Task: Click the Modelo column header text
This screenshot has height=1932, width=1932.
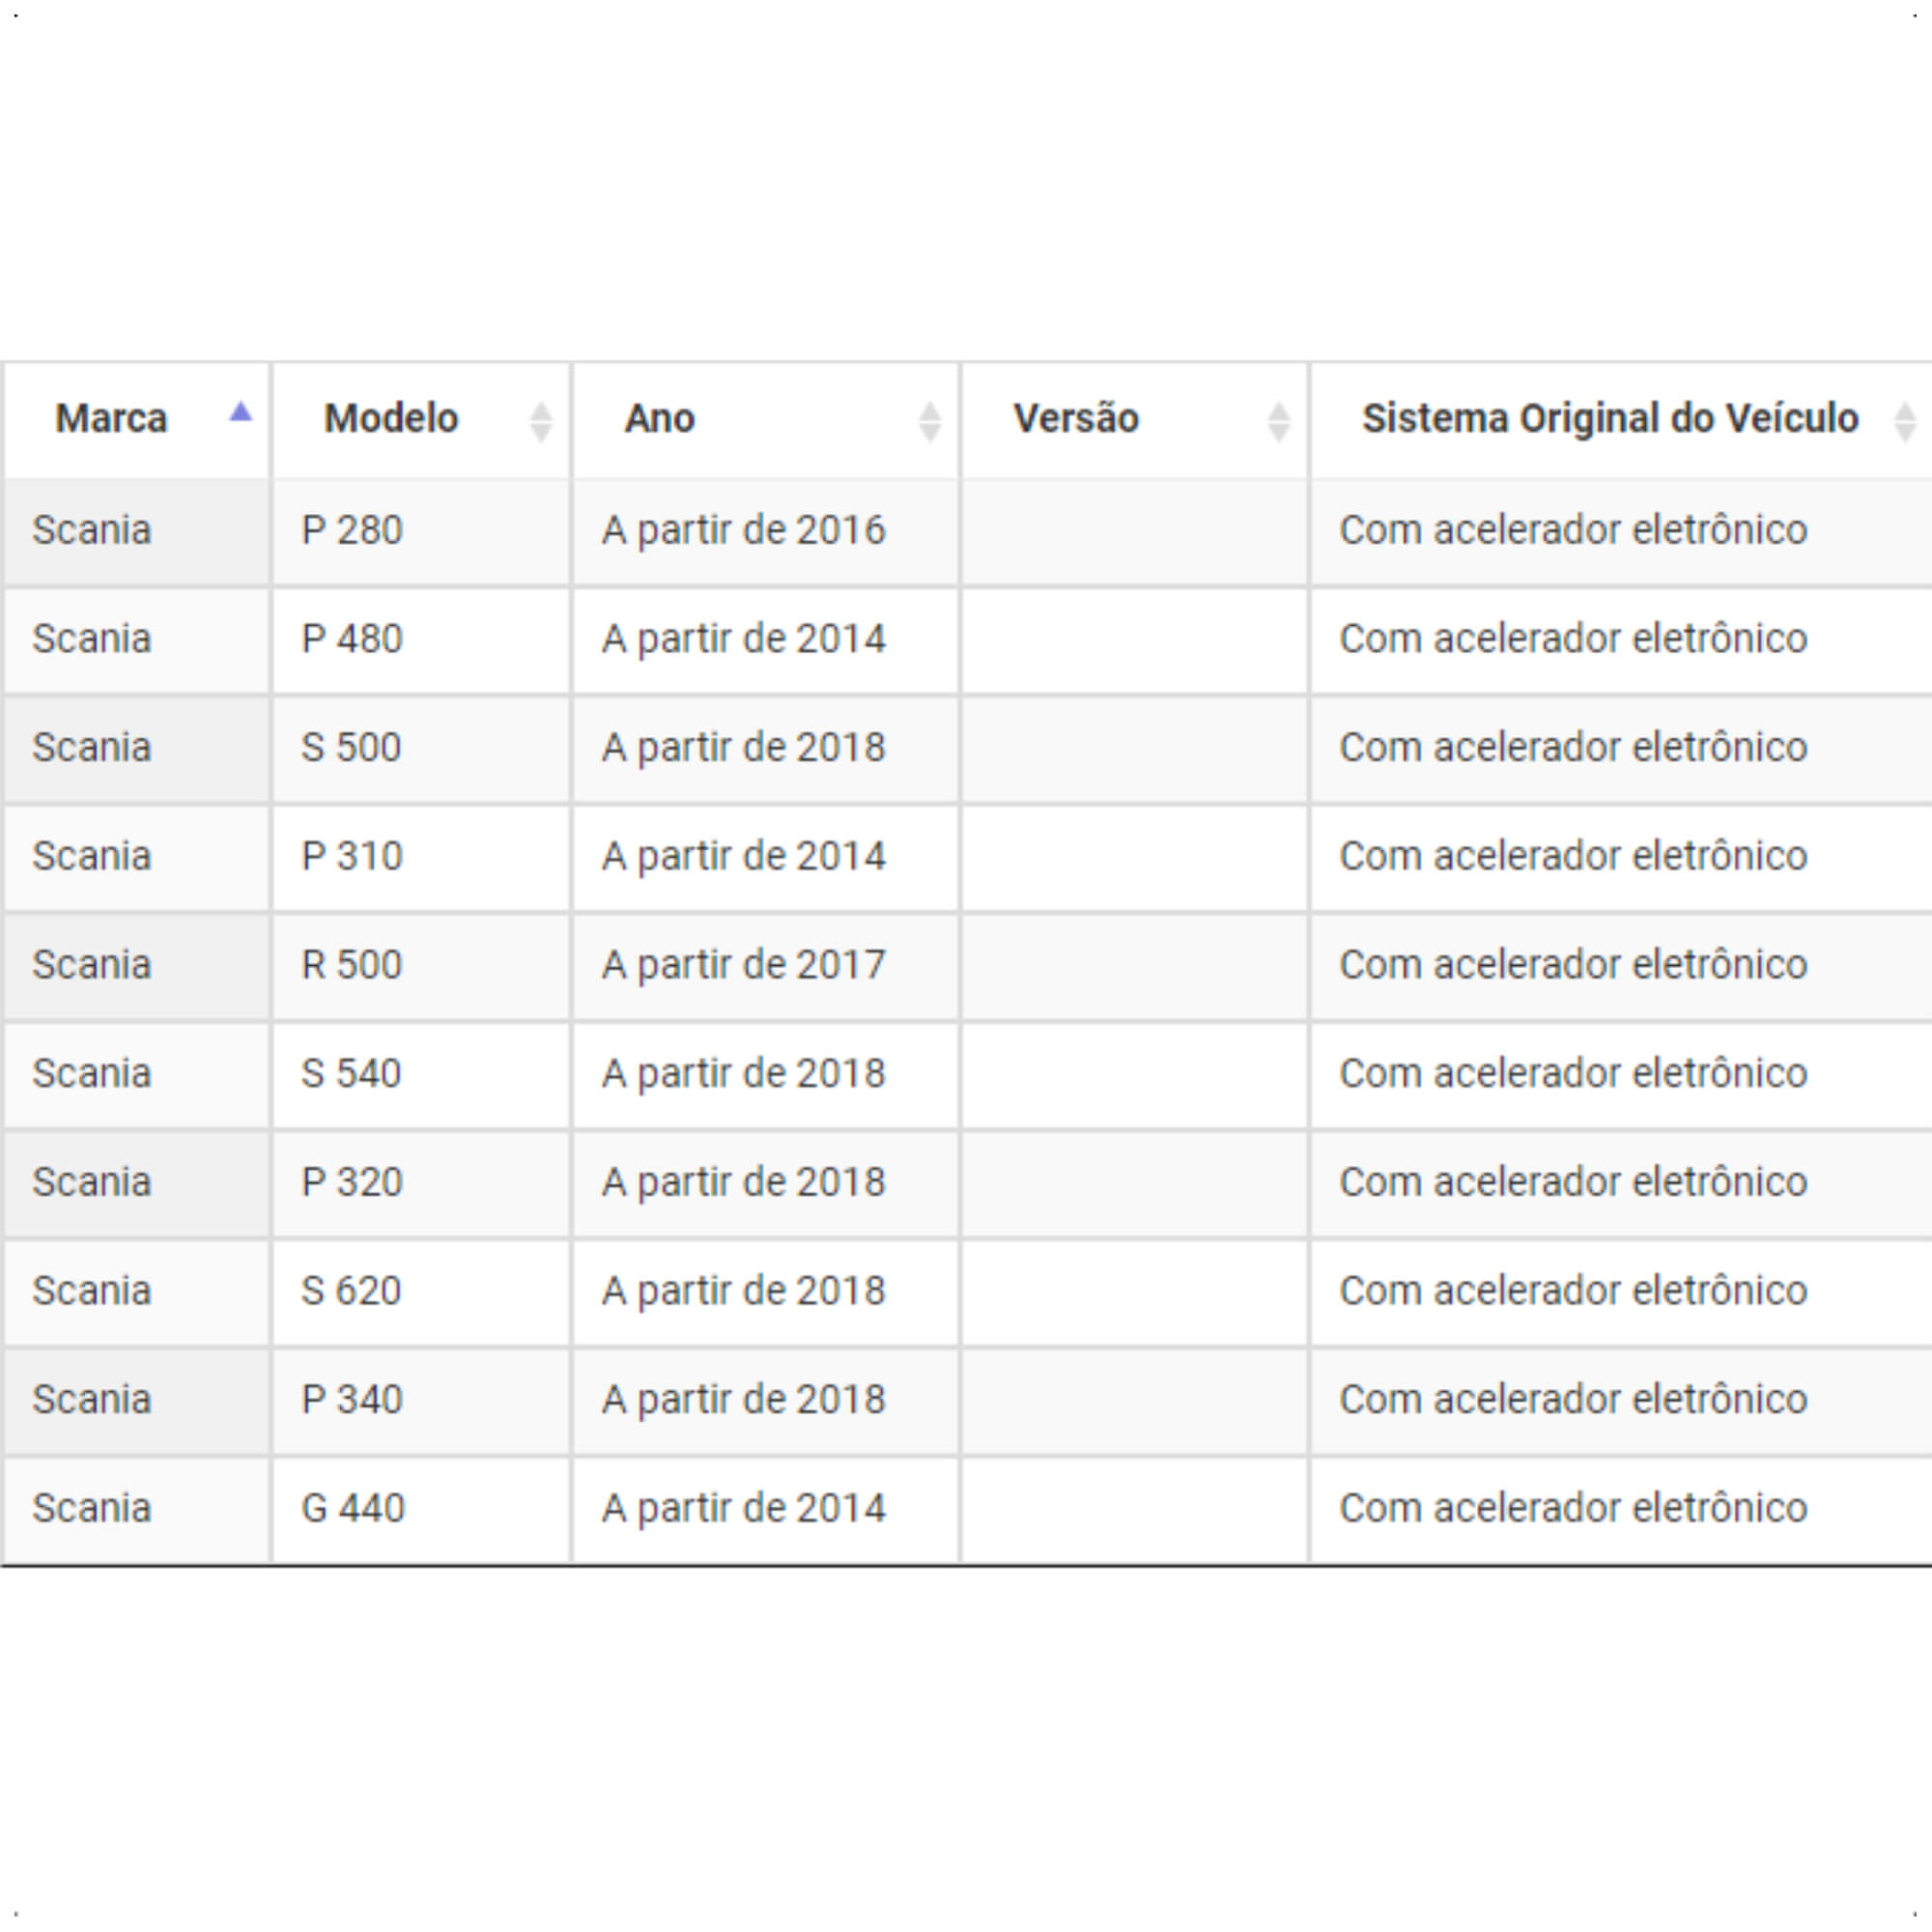Action: click(391, 418)
